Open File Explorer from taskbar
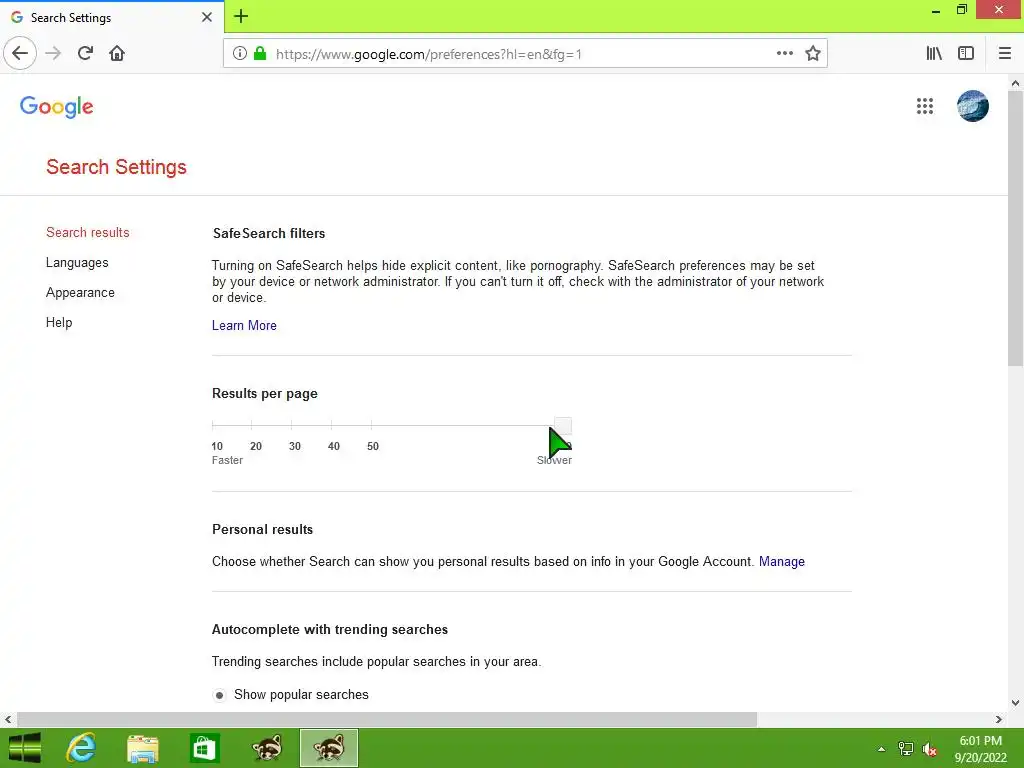The height and width of the screenshot is (768, 1024). [x=142, y=748]
